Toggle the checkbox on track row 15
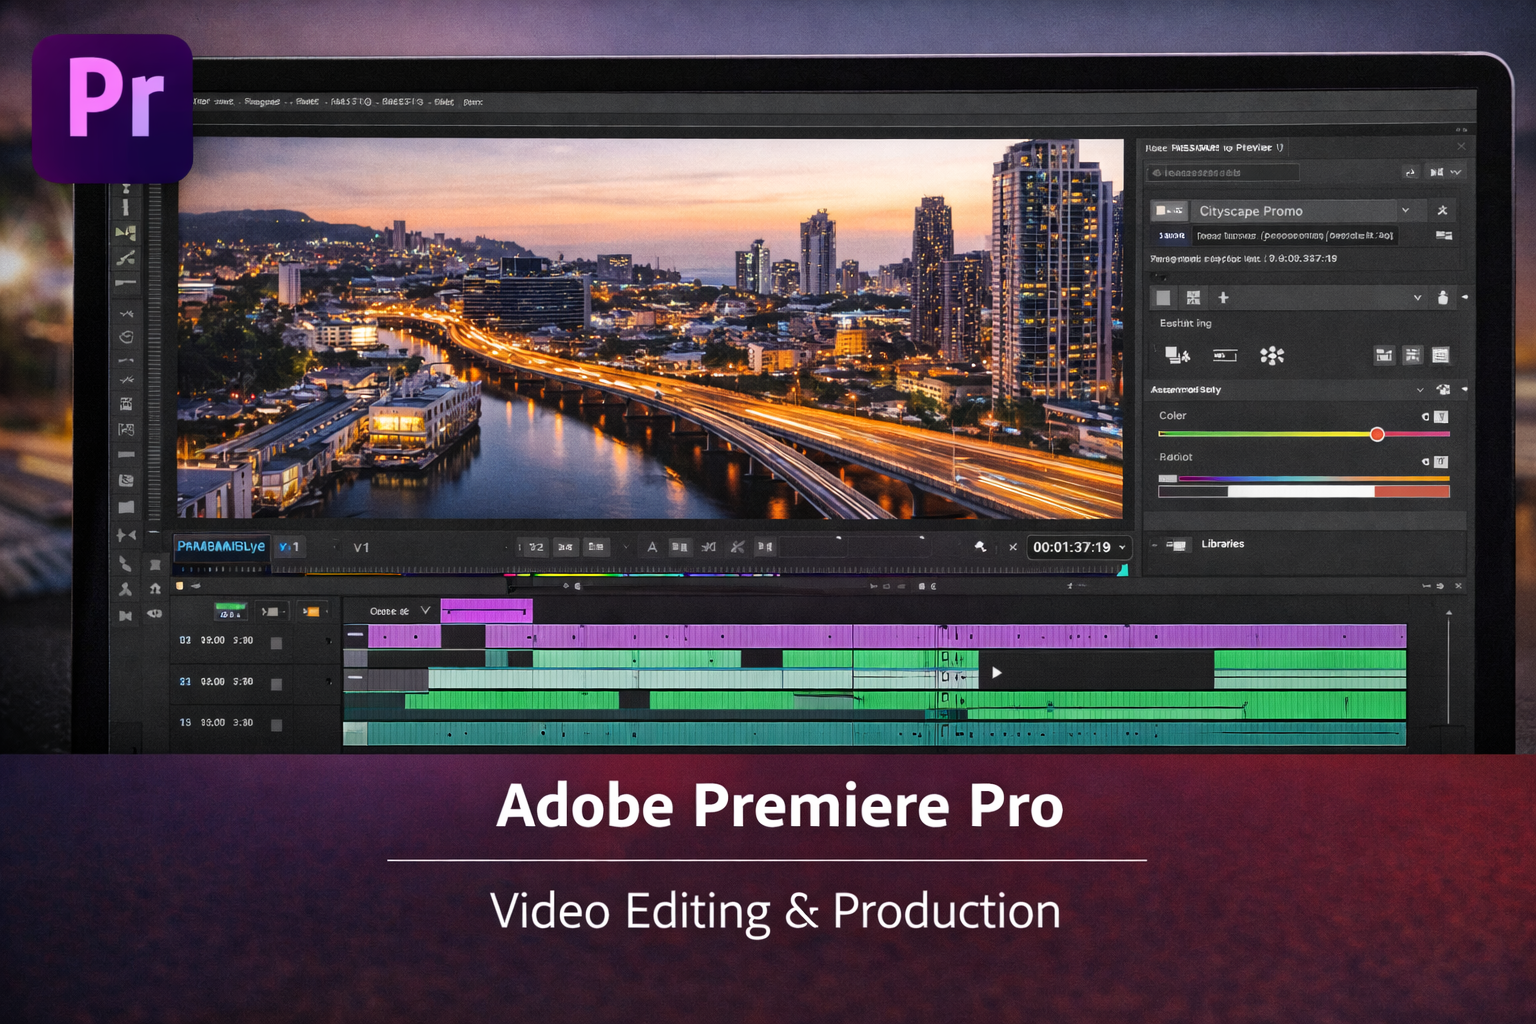Image resolution: width=1536 pixels, height=1024 pixels. (x=276, y=725)
